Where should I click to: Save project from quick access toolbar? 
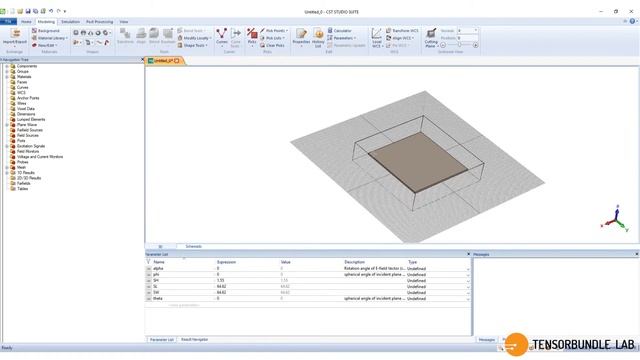pos(28,11)
